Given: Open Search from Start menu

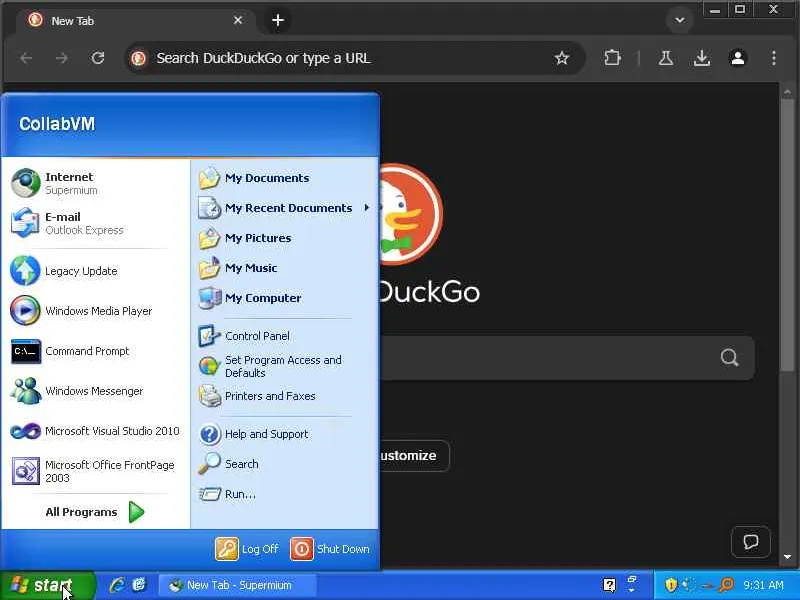Looking at the screenshot, I should click(x=284, y=464).
